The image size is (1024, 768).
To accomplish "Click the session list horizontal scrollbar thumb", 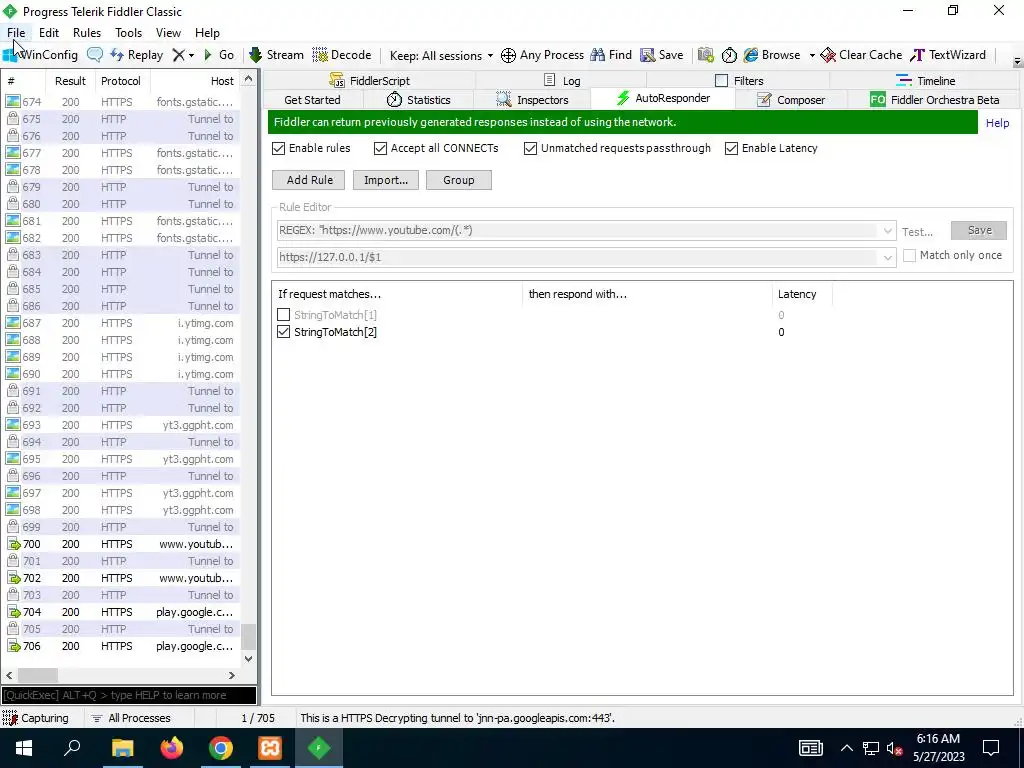I will click(x=37, y=675).
